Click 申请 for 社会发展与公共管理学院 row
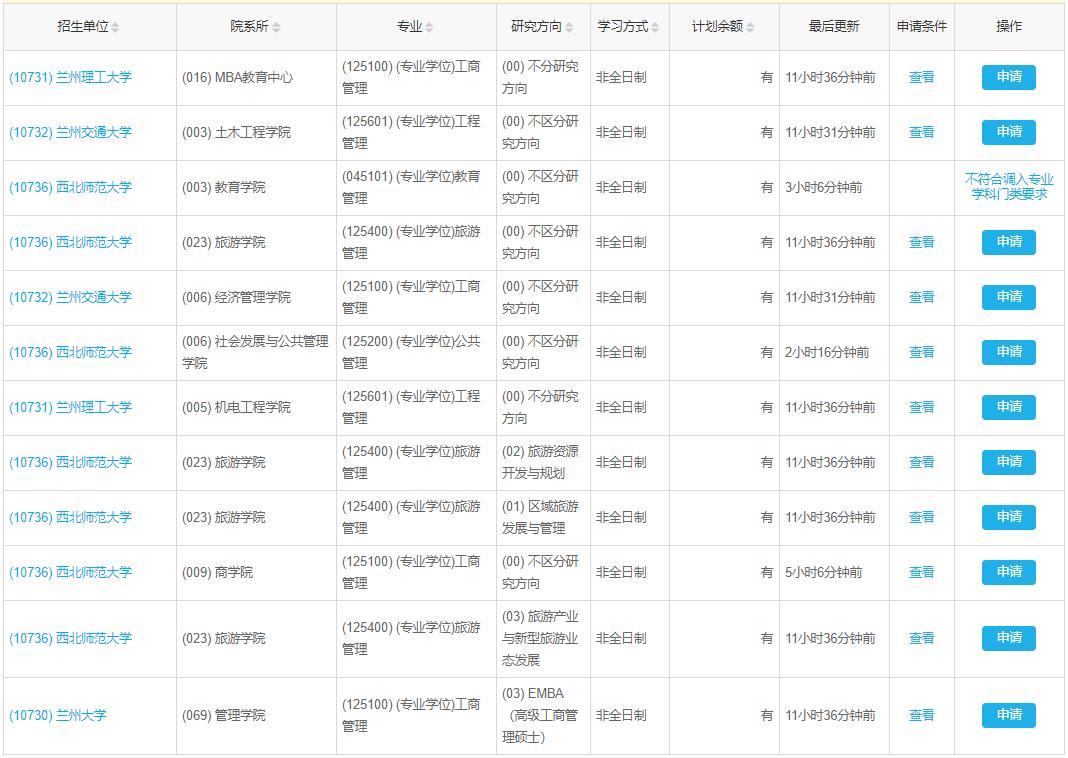The width and height of the screenshot is (1068, 758). coord(1008,352)
